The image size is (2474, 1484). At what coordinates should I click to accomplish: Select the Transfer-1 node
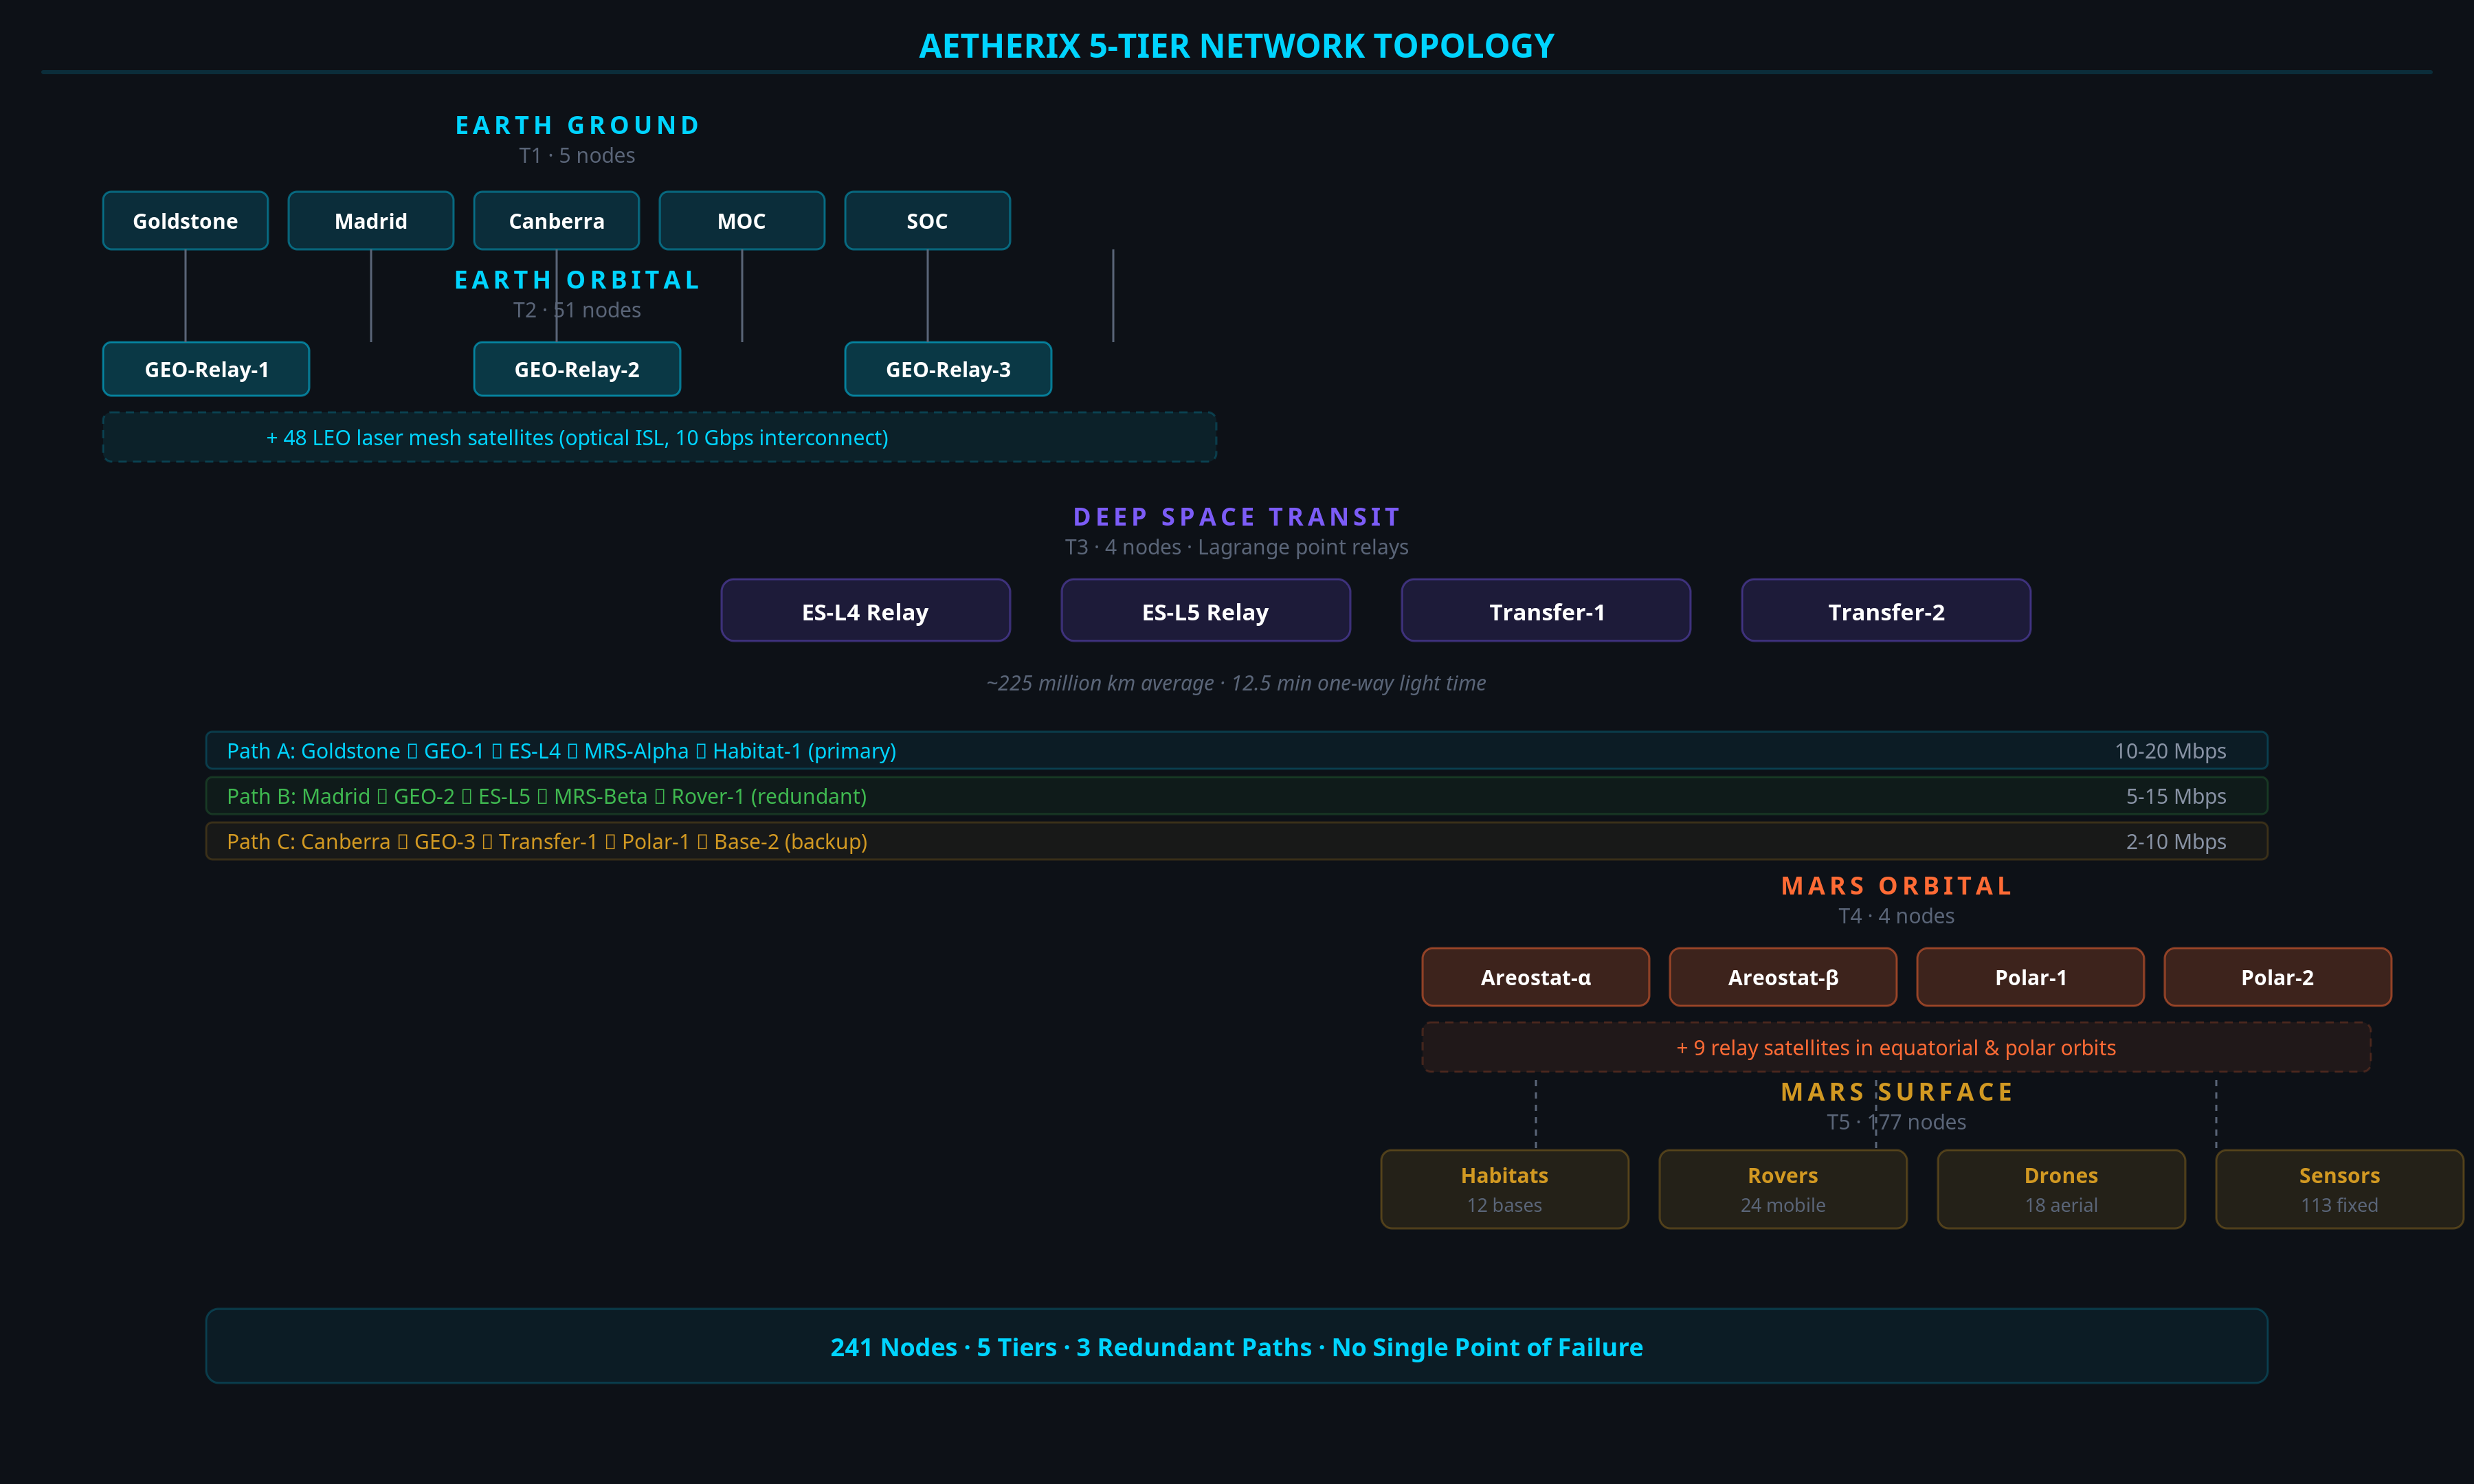point(1546,611)
